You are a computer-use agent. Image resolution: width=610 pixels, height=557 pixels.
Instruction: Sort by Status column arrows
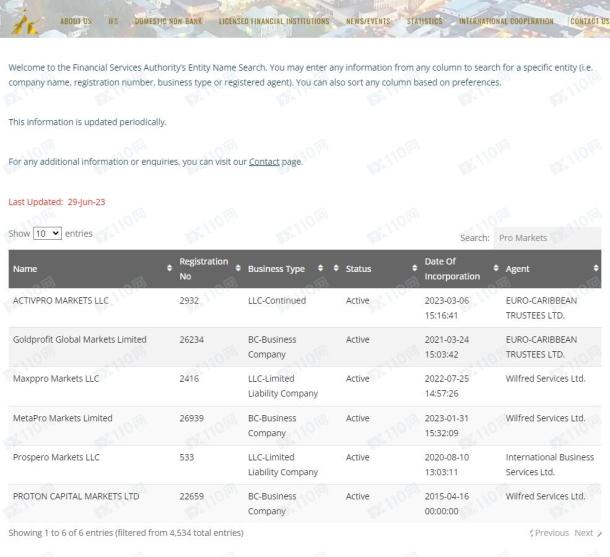(415, 268)
